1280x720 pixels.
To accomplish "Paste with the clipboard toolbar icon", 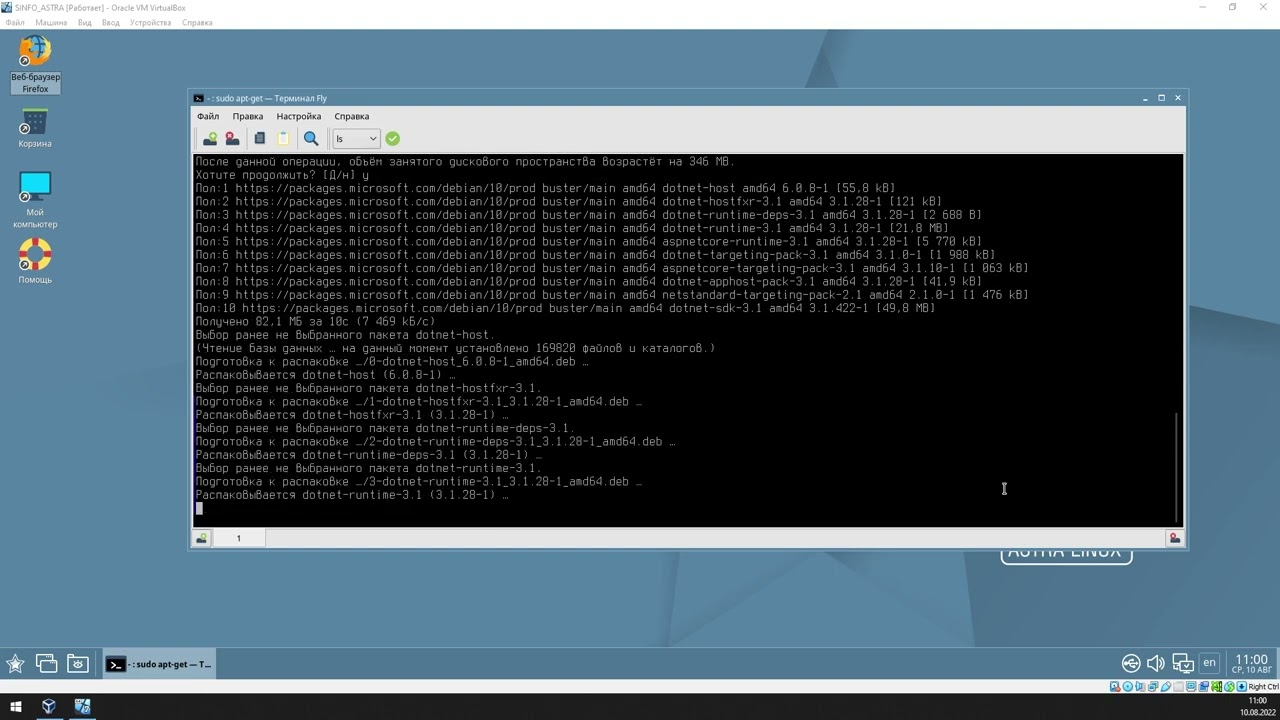I will (283, 139).
